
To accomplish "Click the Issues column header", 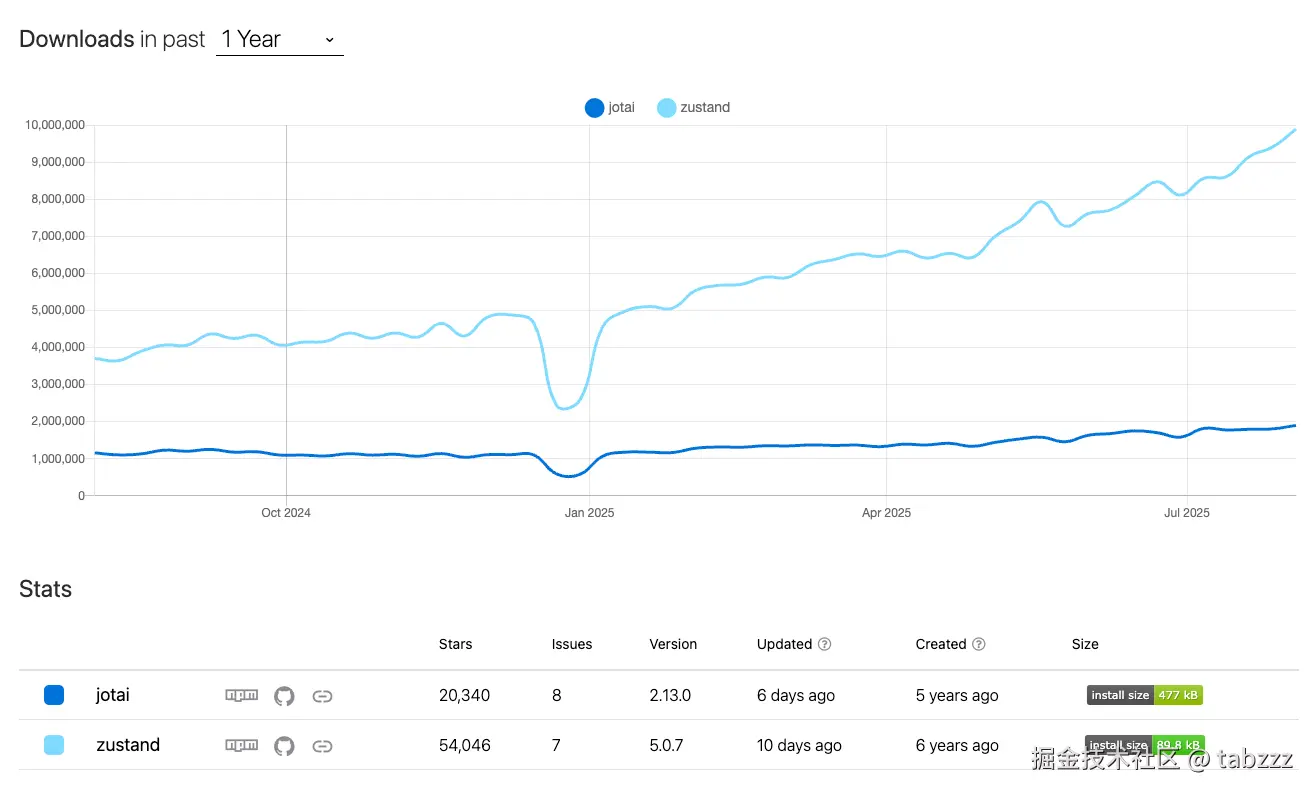I will 572,644.
